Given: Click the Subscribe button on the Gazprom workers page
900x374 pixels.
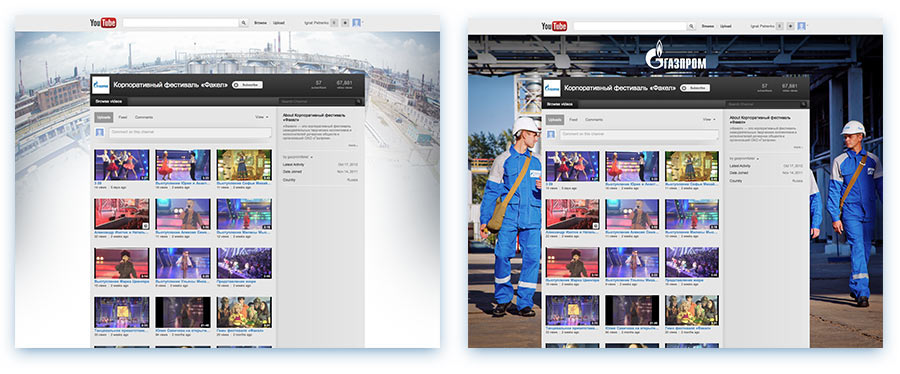Looking at the screenshot, I should coord(695,88).
